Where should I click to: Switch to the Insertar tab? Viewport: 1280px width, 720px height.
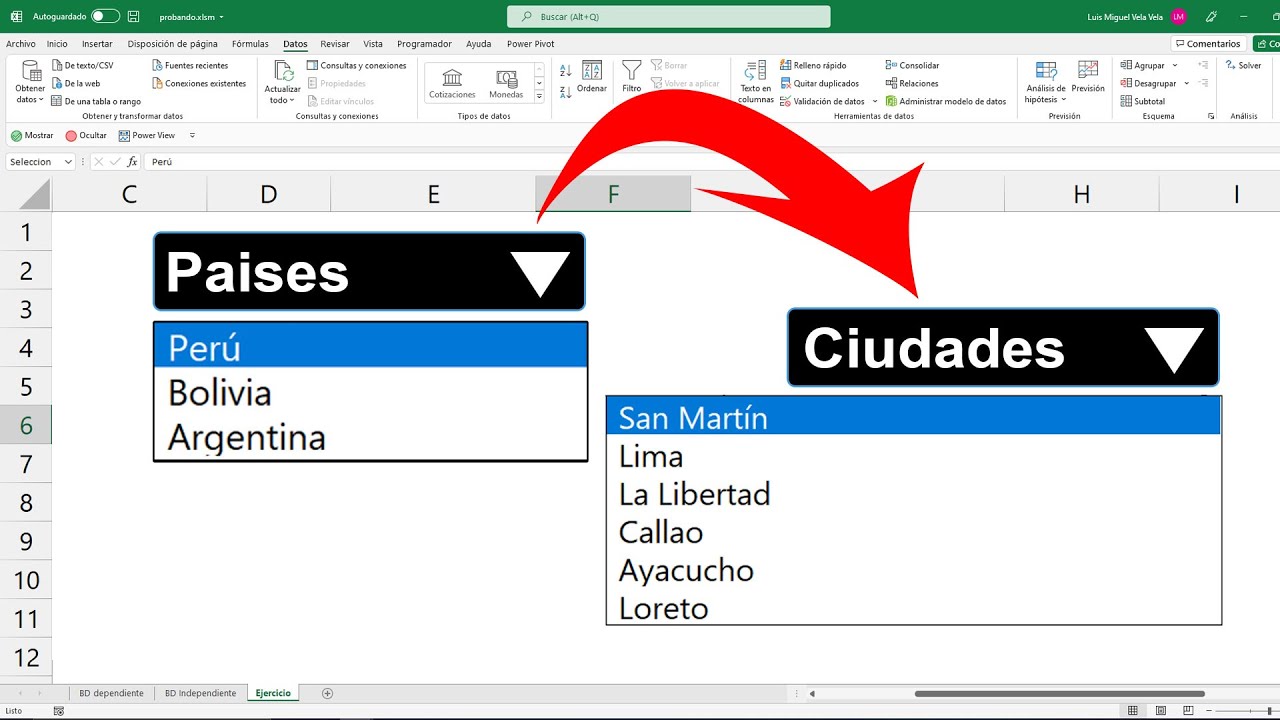[97, 44]
